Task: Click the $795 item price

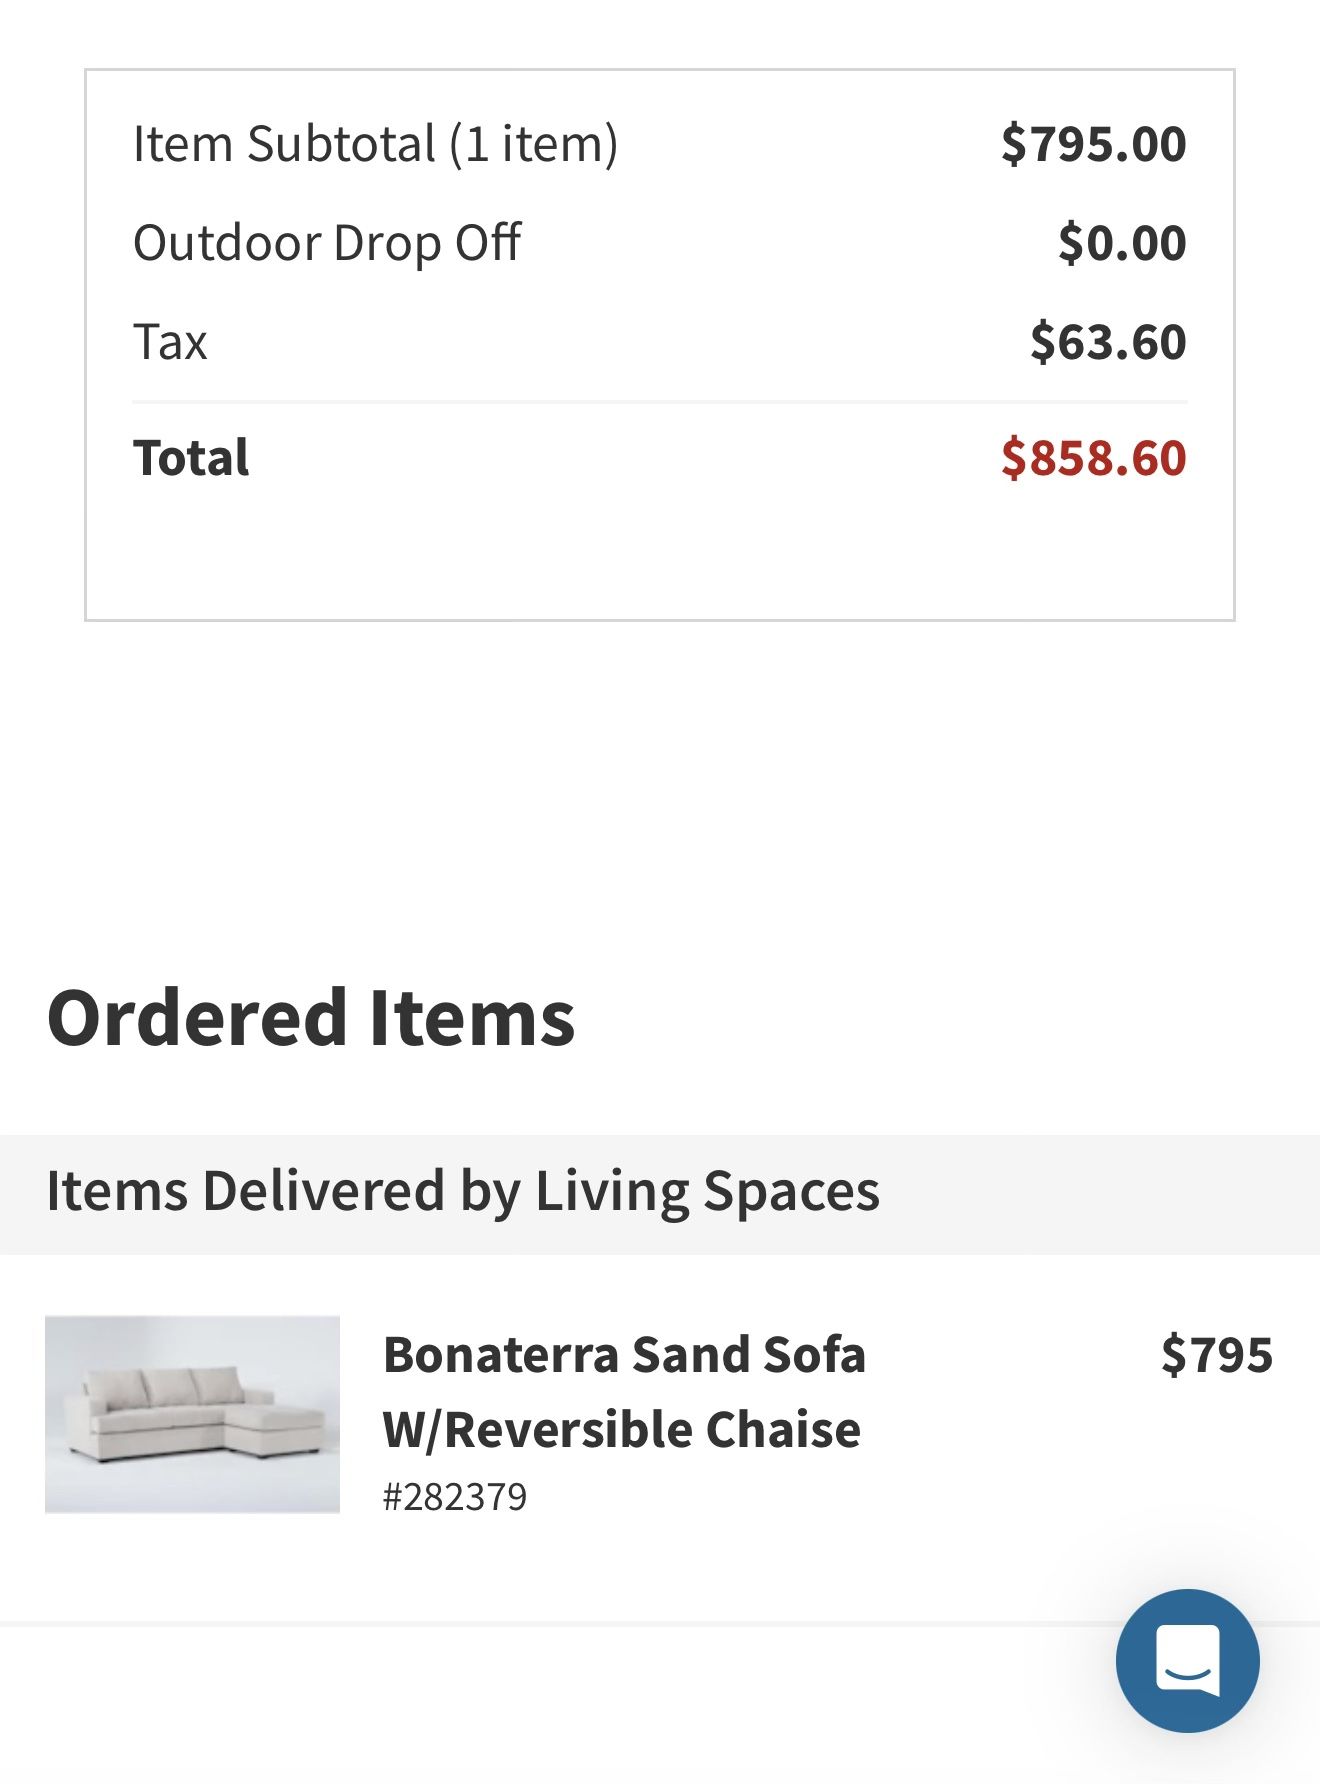Action: (1216, 1355)
